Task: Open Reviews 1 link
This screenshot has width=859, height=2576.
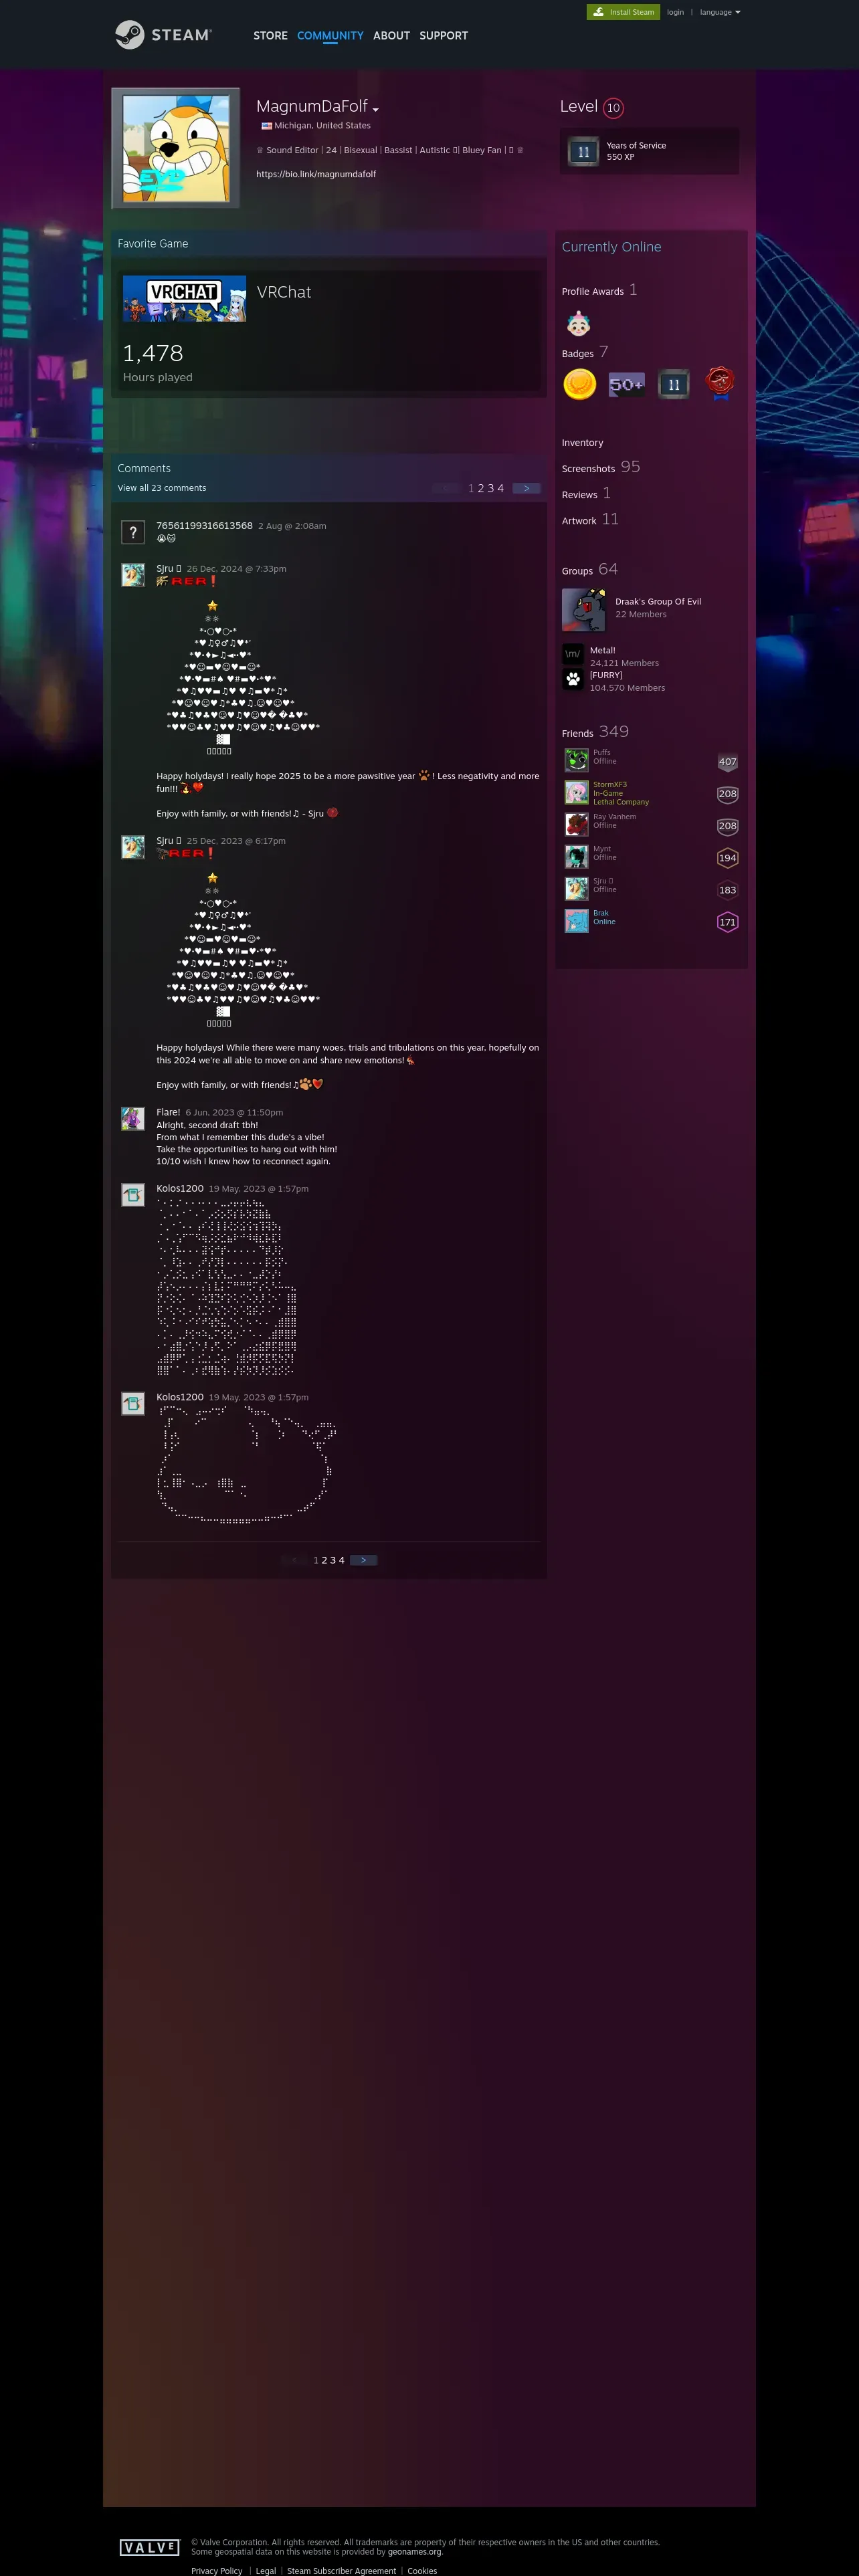Action: point(586,493)
